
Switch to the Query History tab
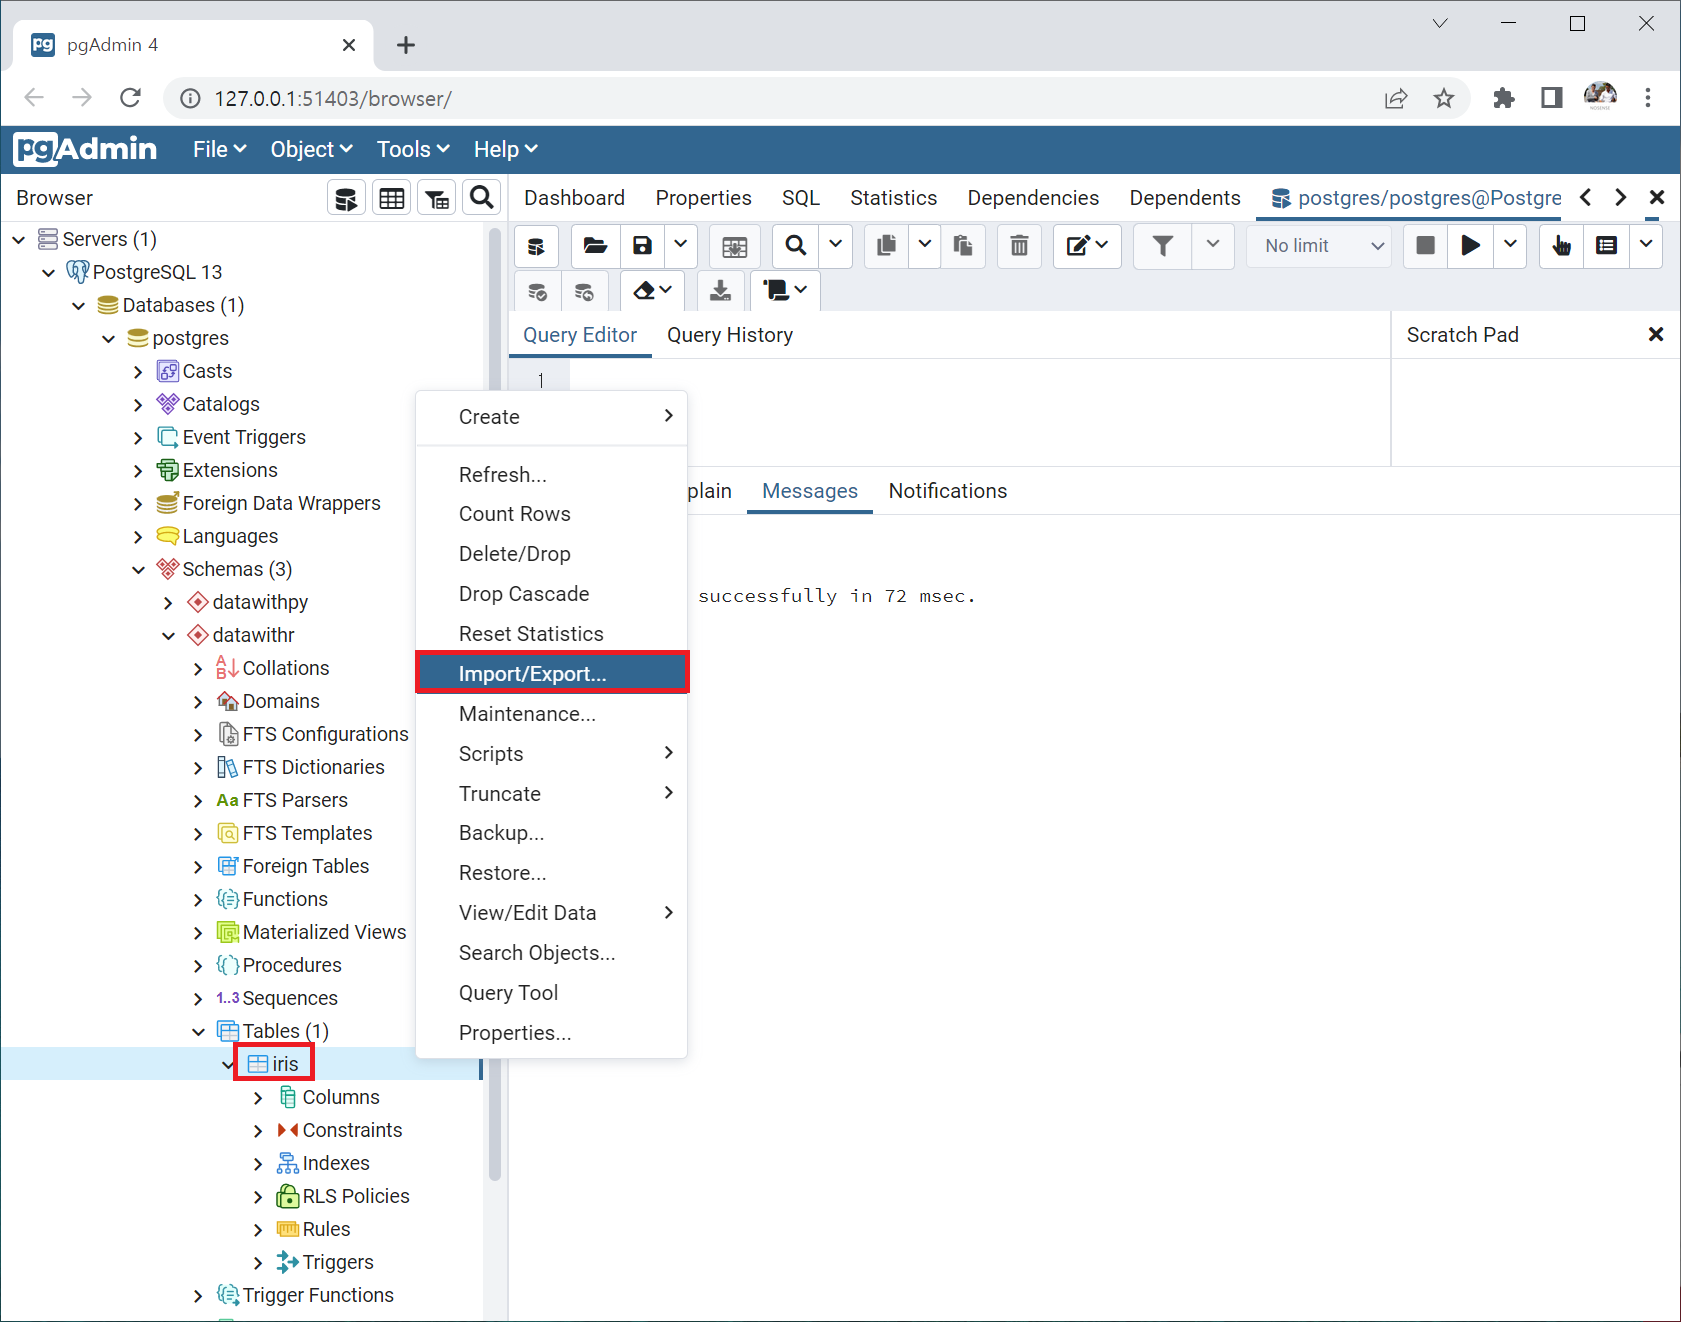(730, 335)
